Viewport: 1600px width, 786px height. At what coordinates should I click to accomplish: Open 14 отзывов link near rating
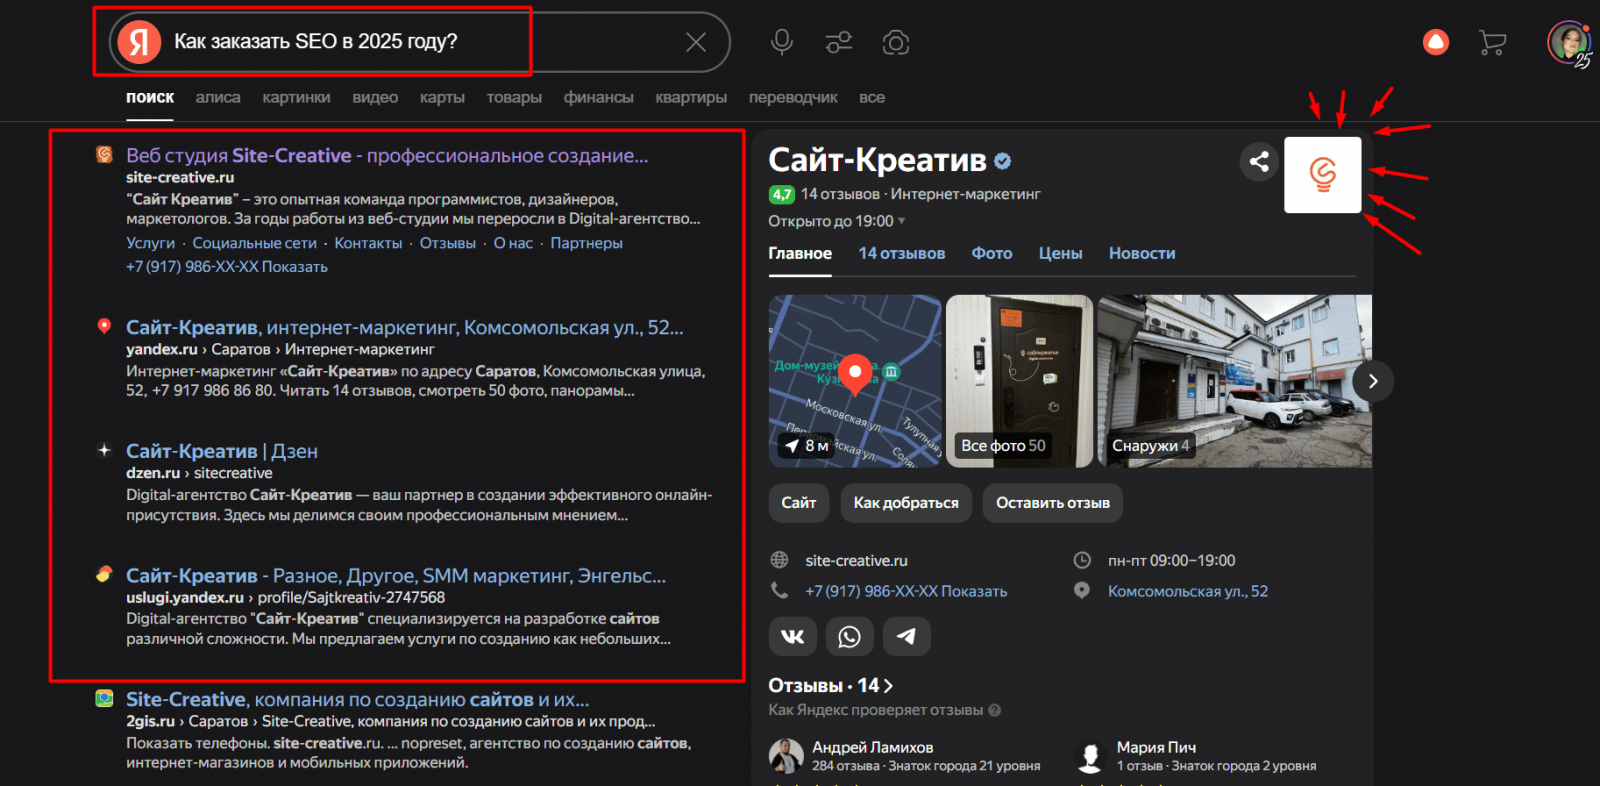pyautogui.click(x=840, y=194)
